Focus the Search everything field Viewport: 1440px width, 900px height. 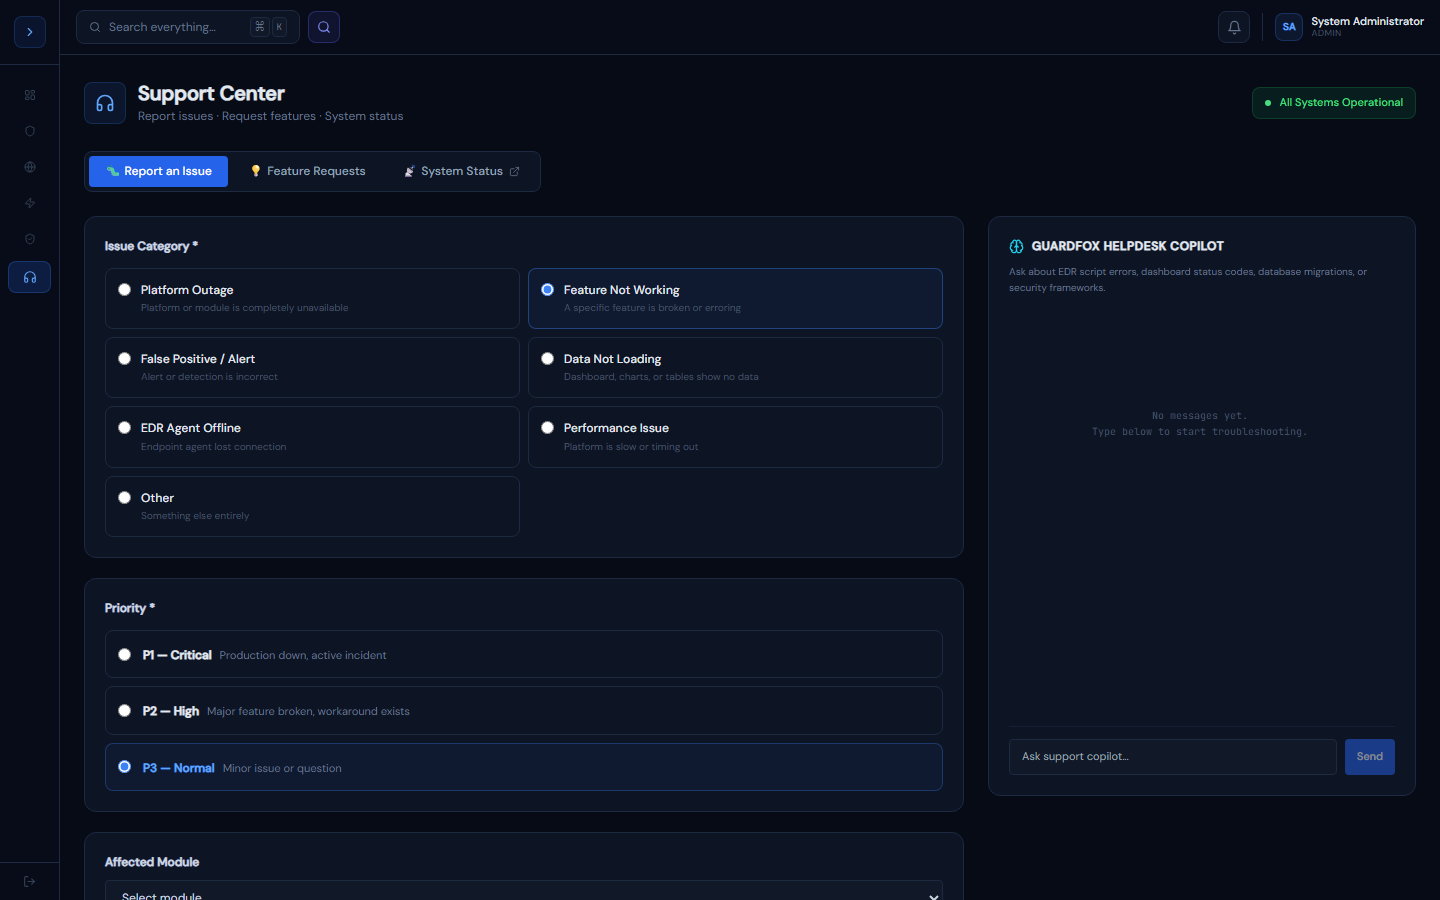tap(188, 27)
